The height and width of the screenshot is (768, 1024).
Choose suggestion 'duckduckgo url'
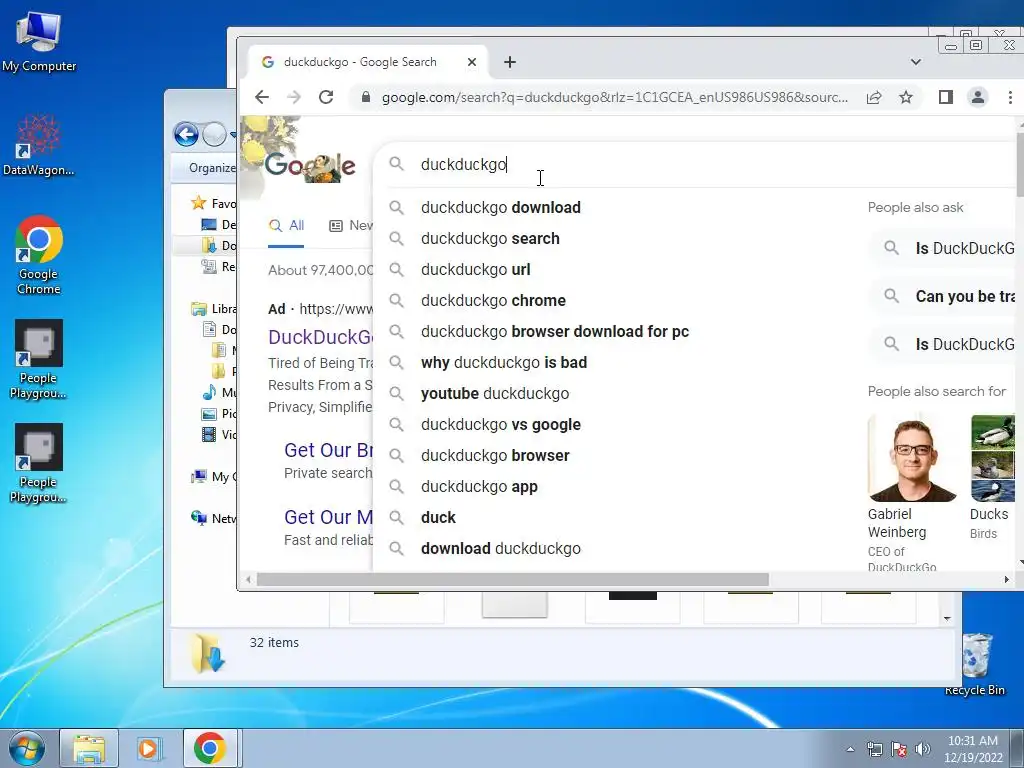475,270
